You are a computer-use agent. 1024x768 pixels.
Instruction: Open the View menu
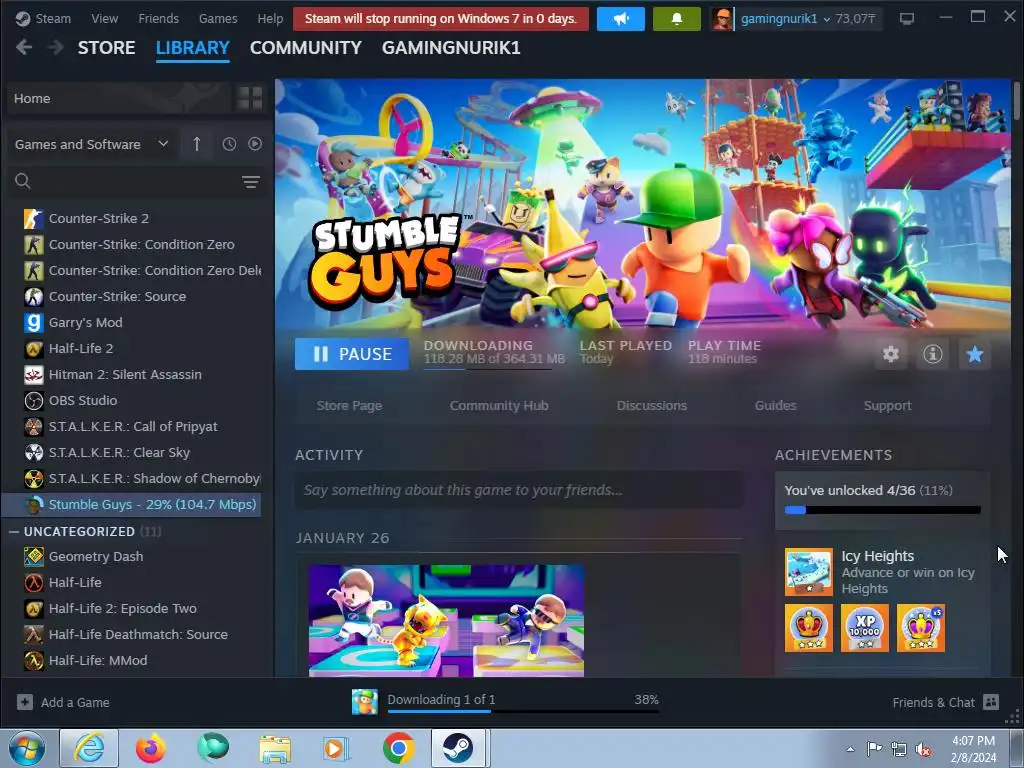104,19
